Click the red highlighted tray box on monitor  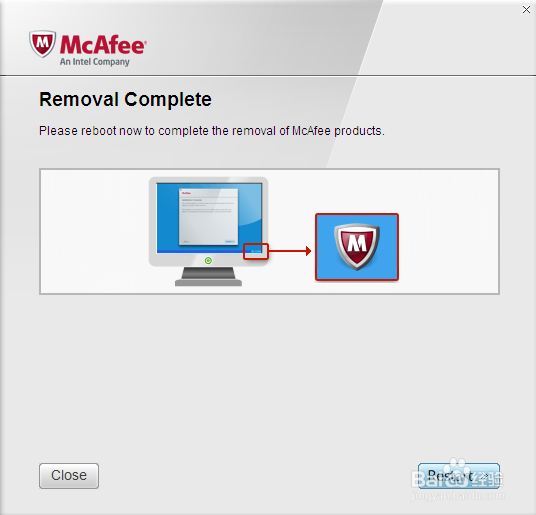click(x=256, y=252)
